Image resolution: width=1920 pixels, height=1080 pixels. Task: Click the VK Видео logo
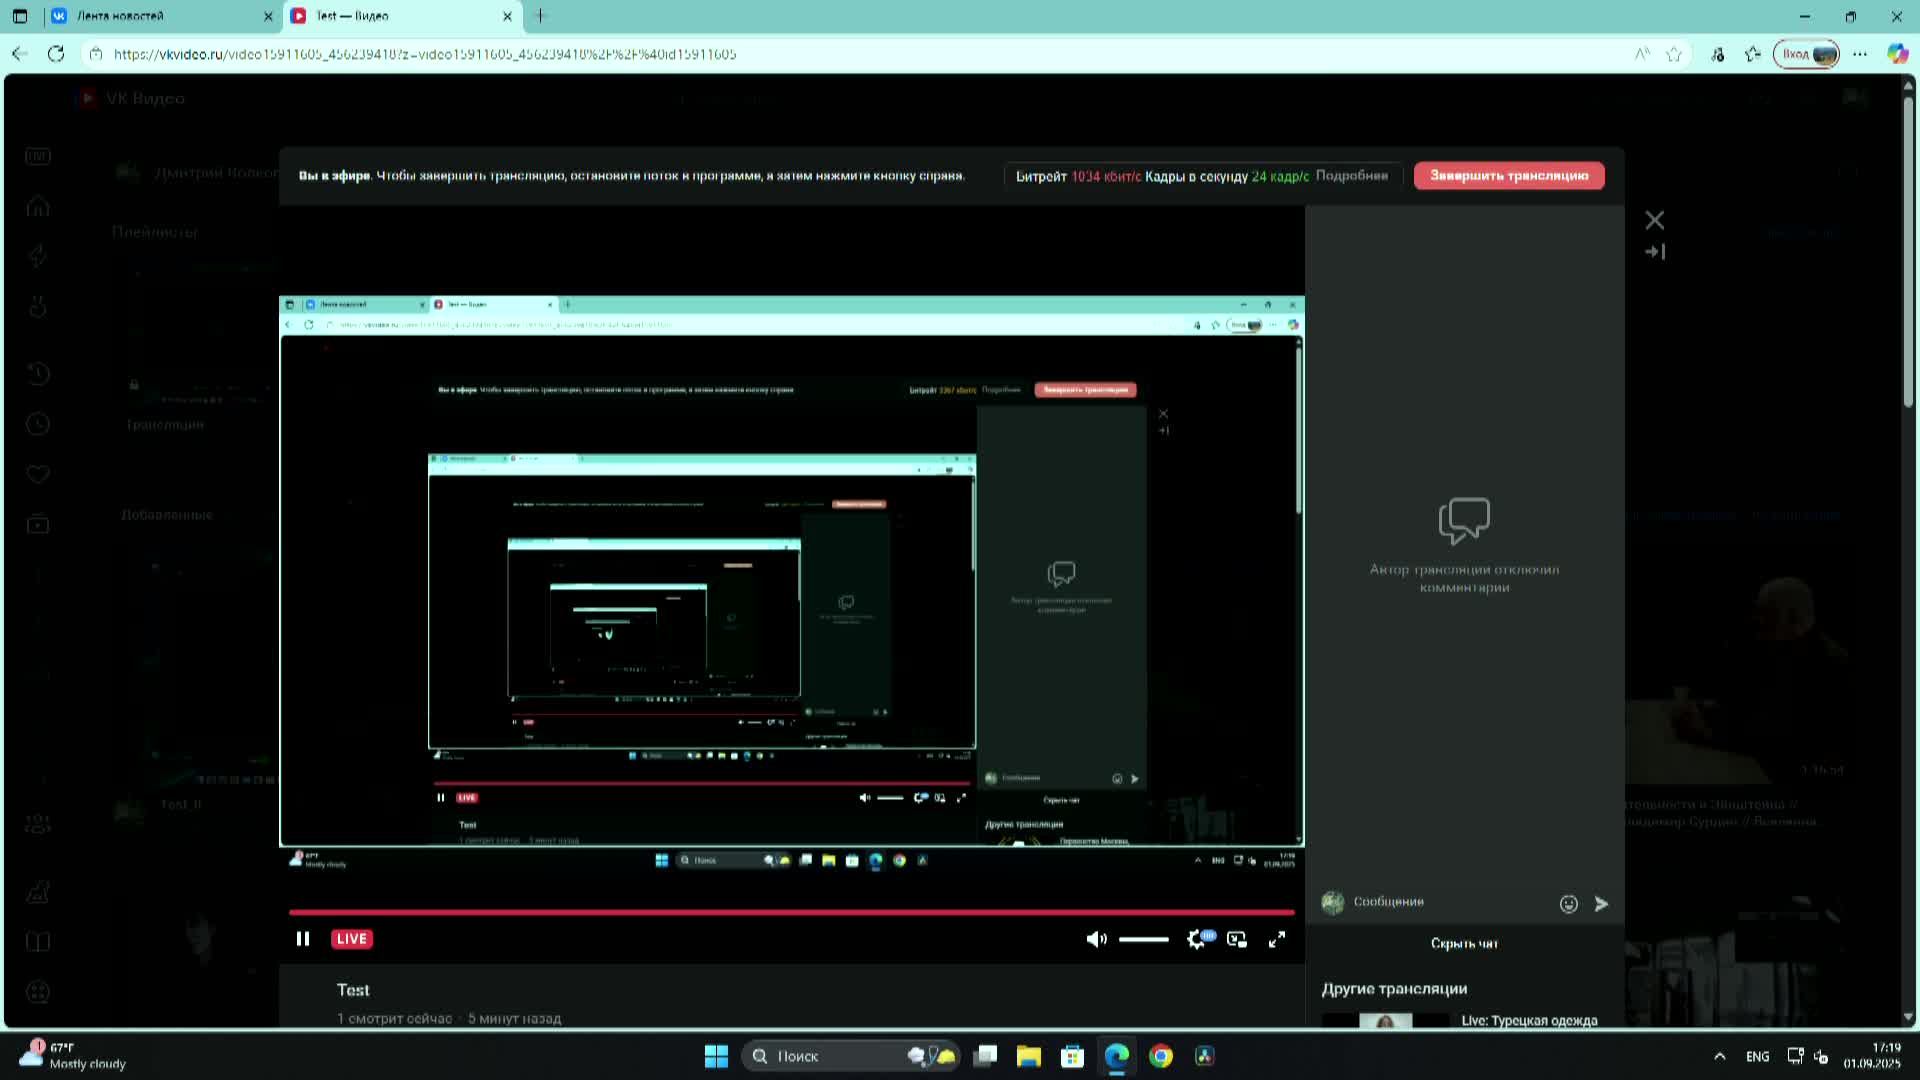point(132,98)
